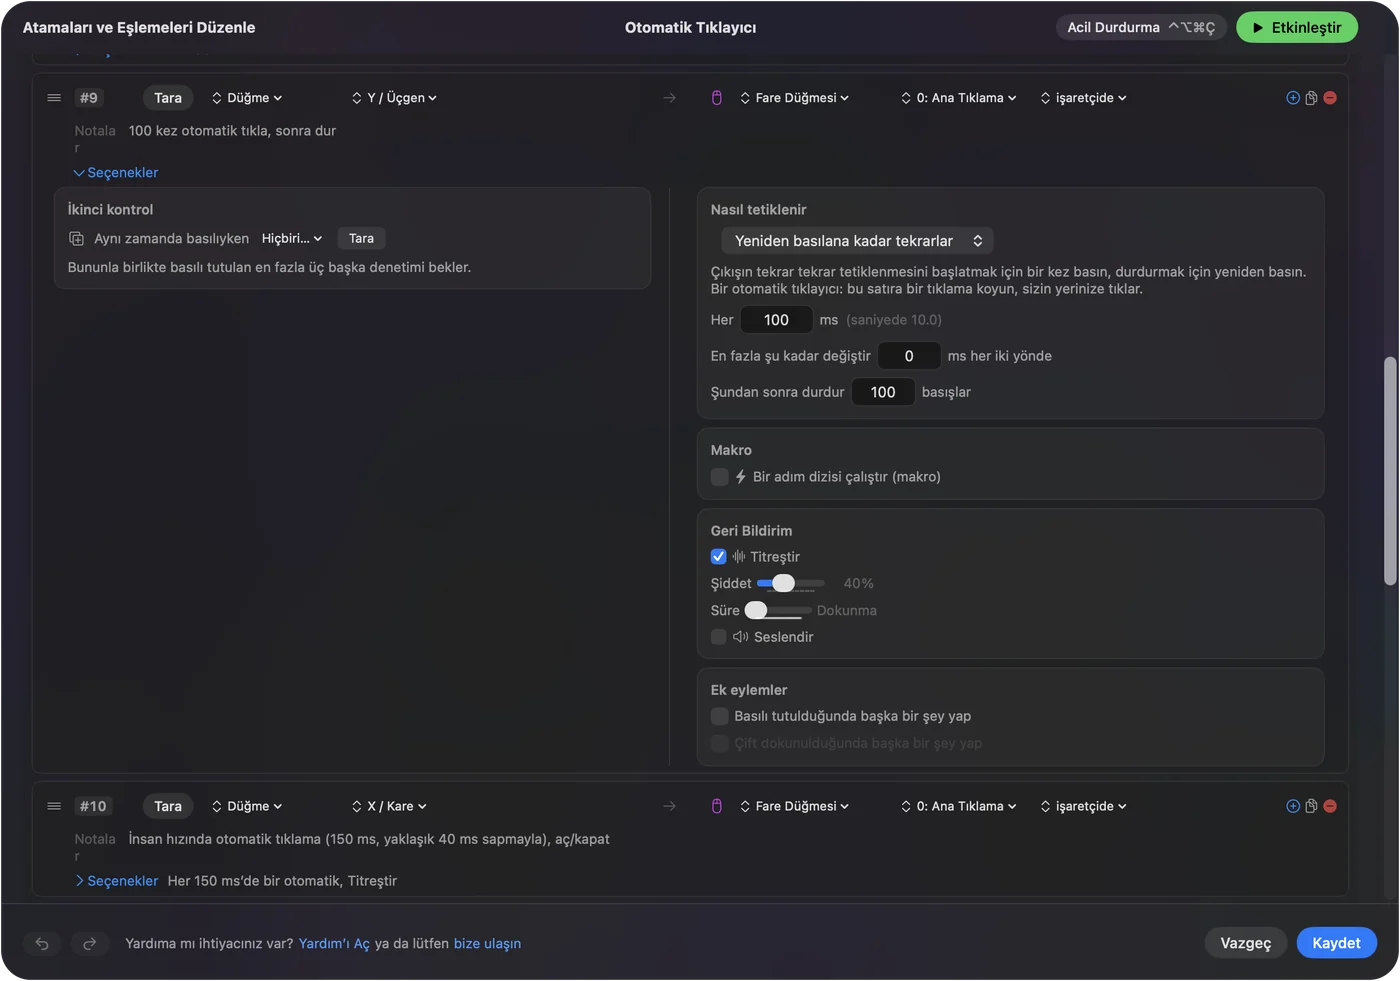Open Fare Düğmesi dropdown in row #10

click(x=795, y=806)
